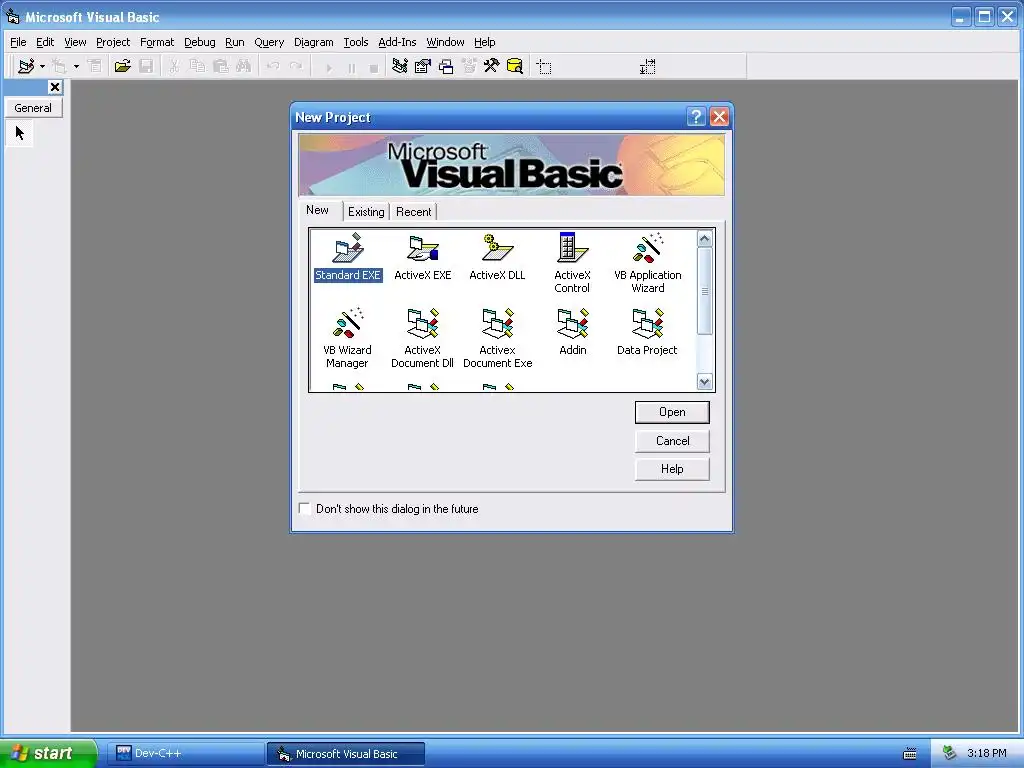Open the Query menu
This screenshot has height=768, width=1024.
pos(269,42)
